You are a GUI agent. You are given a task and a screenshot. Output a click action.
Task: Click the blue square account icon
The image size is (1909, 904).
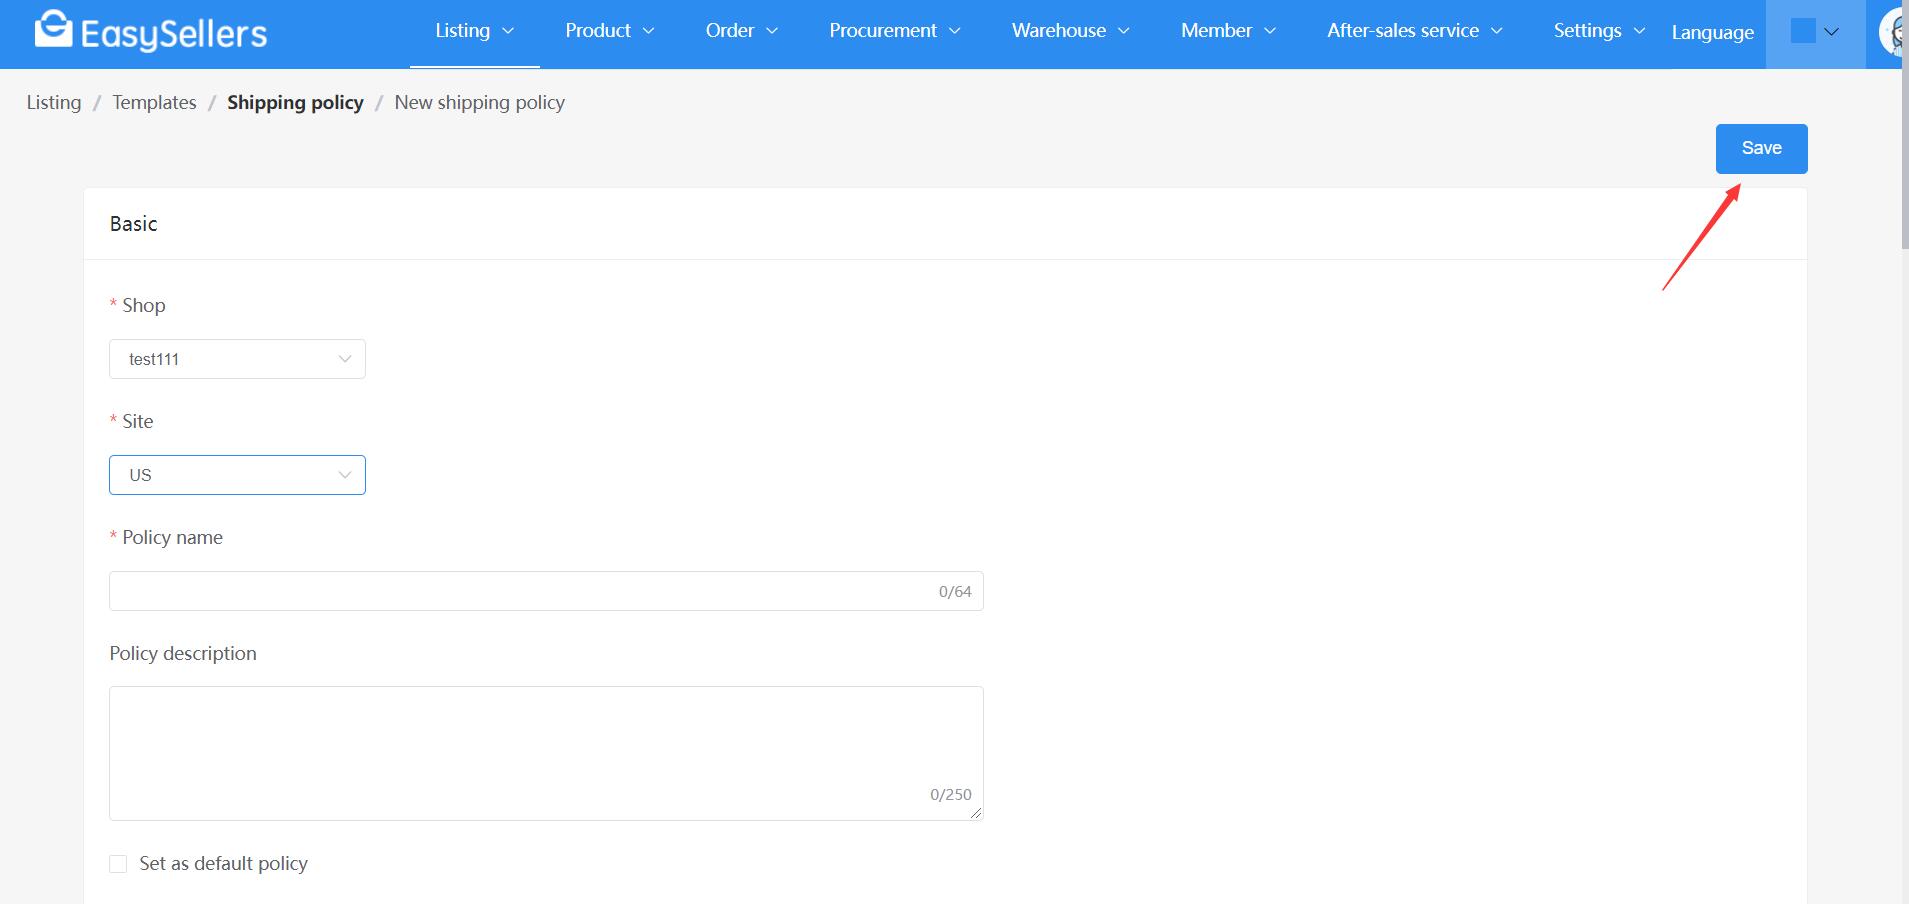(1803, 31)
